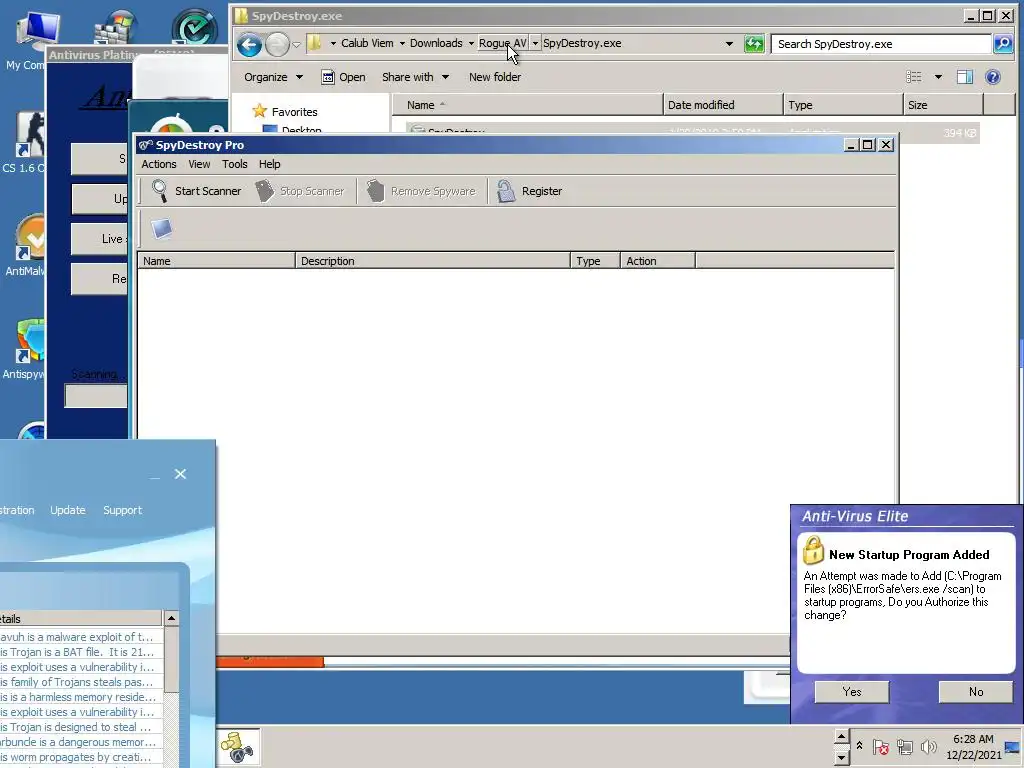Image resolution: width=1024 pixels, height=768 pixels.
Task: Click the change view icon in Explorer
Action: click(914, 77)
